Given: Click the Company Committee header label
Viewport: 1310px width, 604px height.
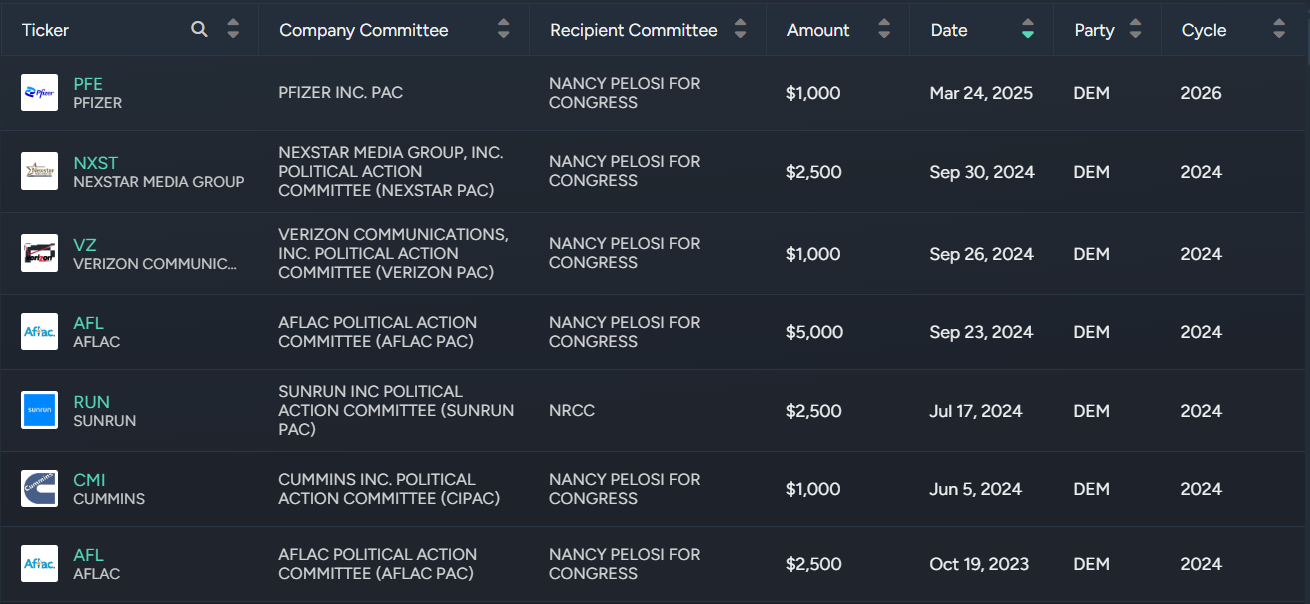Looking at the screenshot, I should point(364,30).
